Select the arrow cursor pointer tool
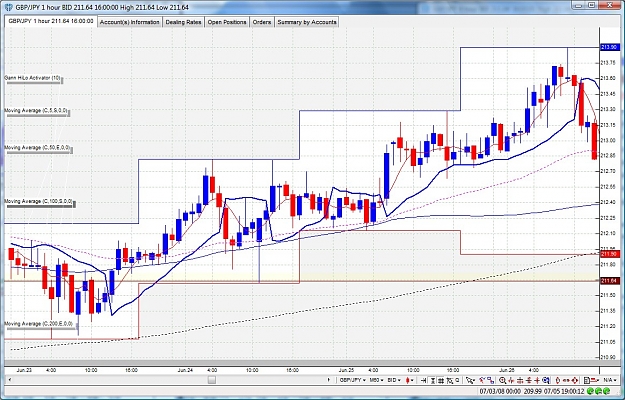625x400 pixels. tap(470, 380)
